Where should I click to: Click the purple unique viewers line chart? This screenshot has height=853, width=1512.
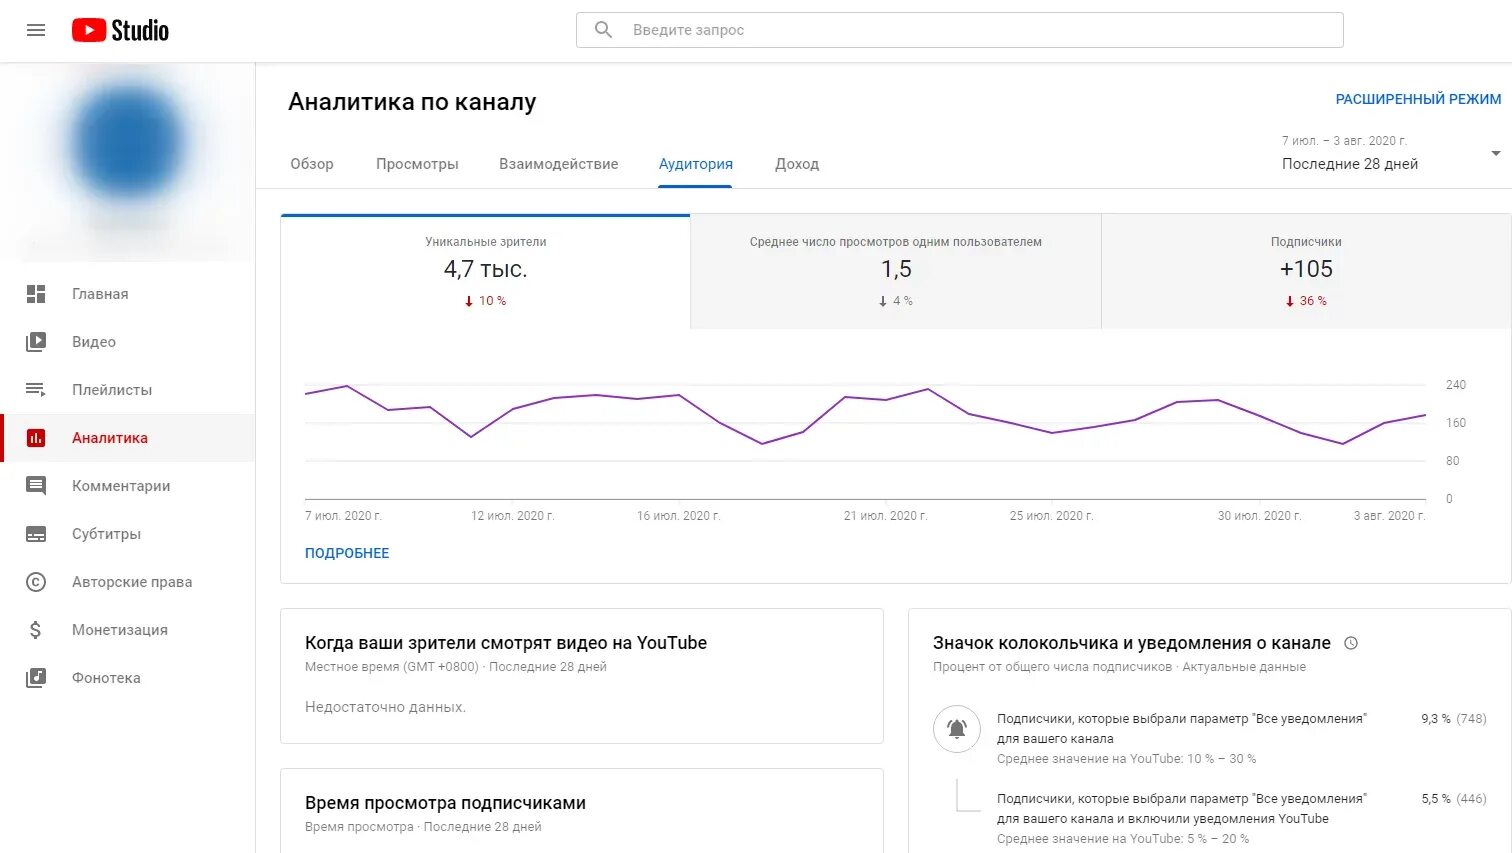coord(865,415)
